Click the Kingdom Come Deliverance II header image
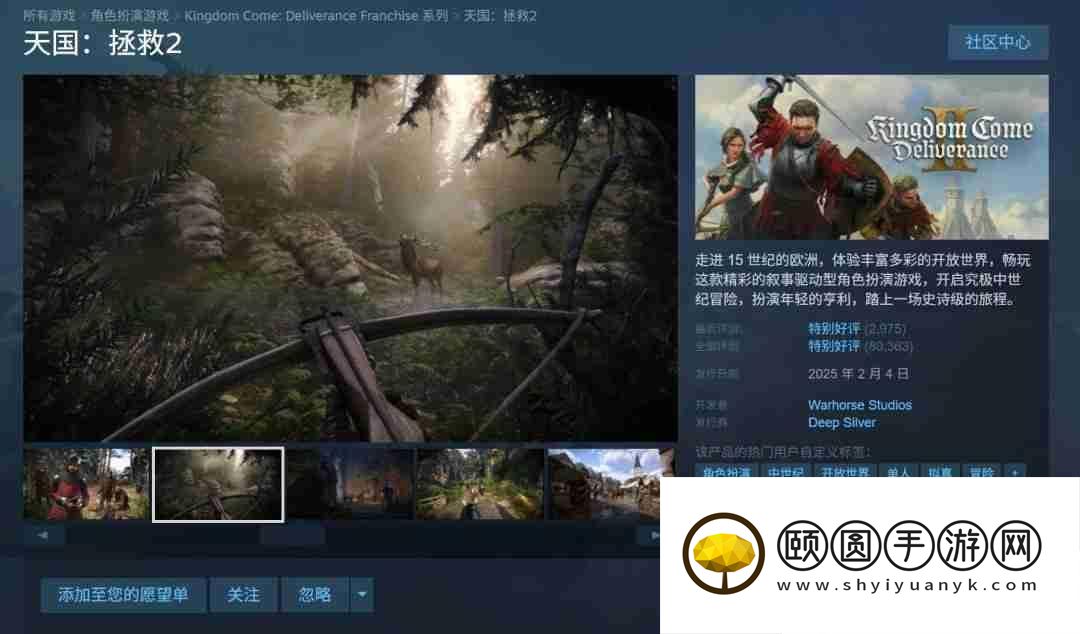Viewport: 1080px width, 634px height. tap(871, 157)
